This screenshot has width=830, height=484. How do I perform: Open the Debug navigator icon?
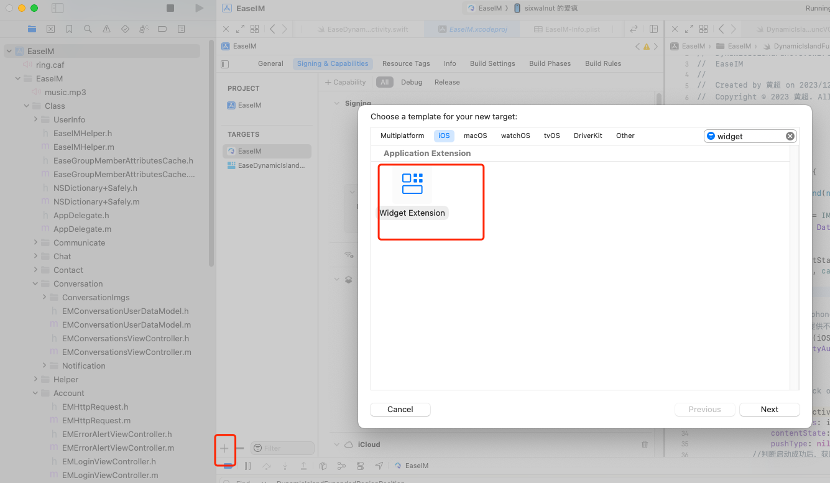coord(143,29)
